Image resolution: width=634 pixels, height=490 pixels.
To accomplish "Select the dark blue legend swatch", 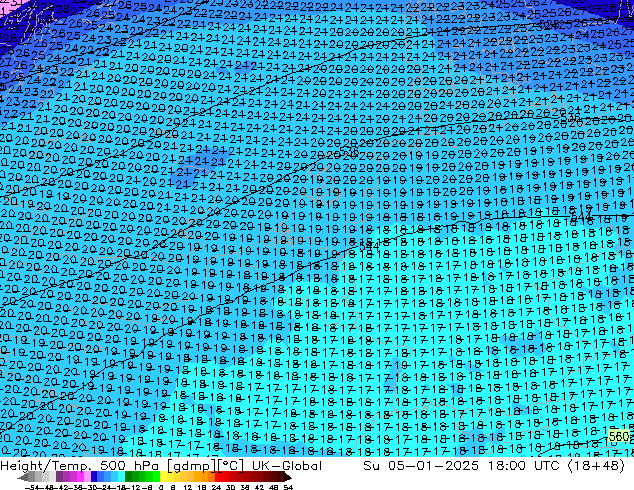I will click(94, 476).
